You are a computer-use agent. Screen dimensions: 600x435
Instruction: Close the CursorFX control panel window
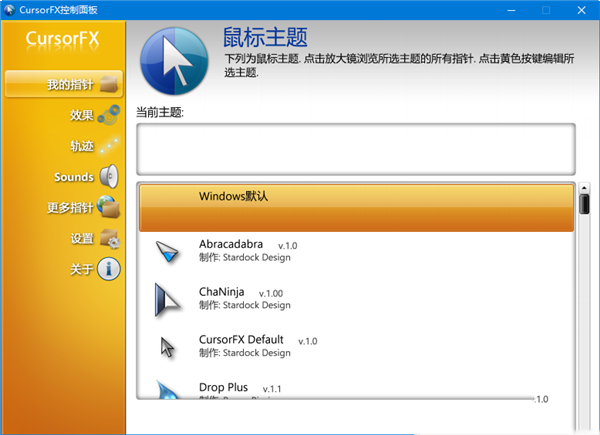coord(581,10)
